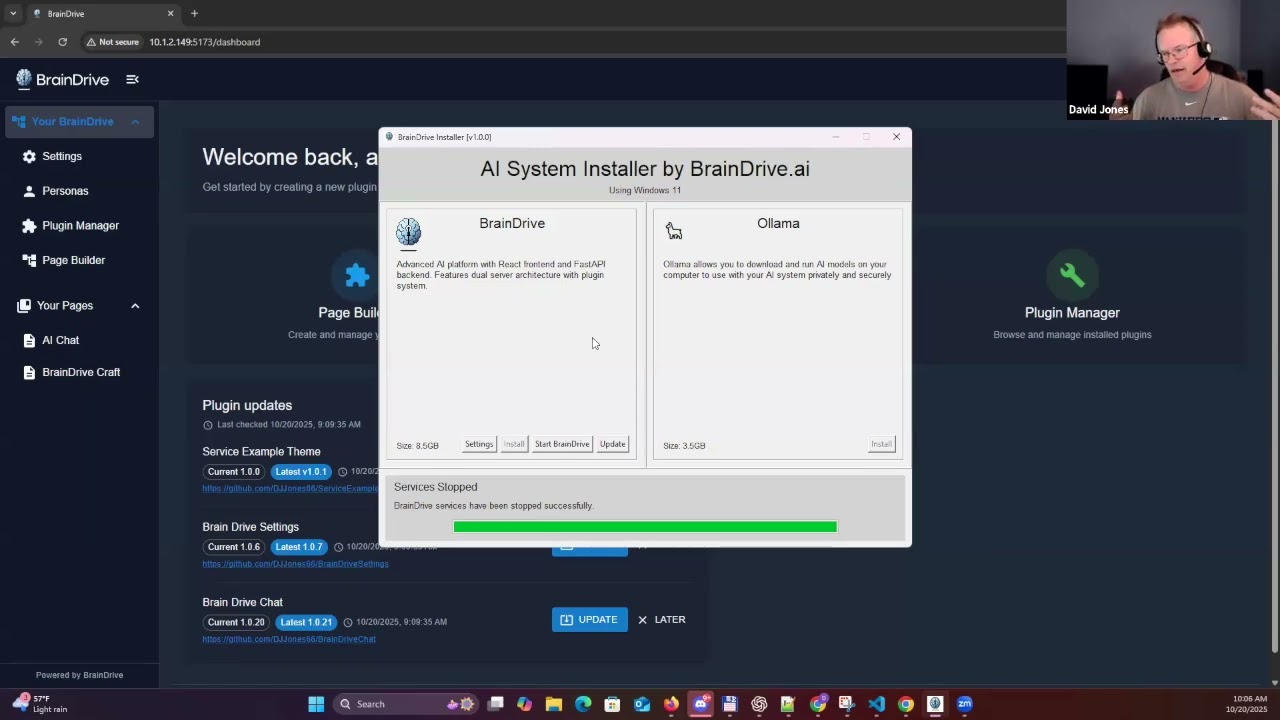Click the green installer progress bar

point(645,527)
